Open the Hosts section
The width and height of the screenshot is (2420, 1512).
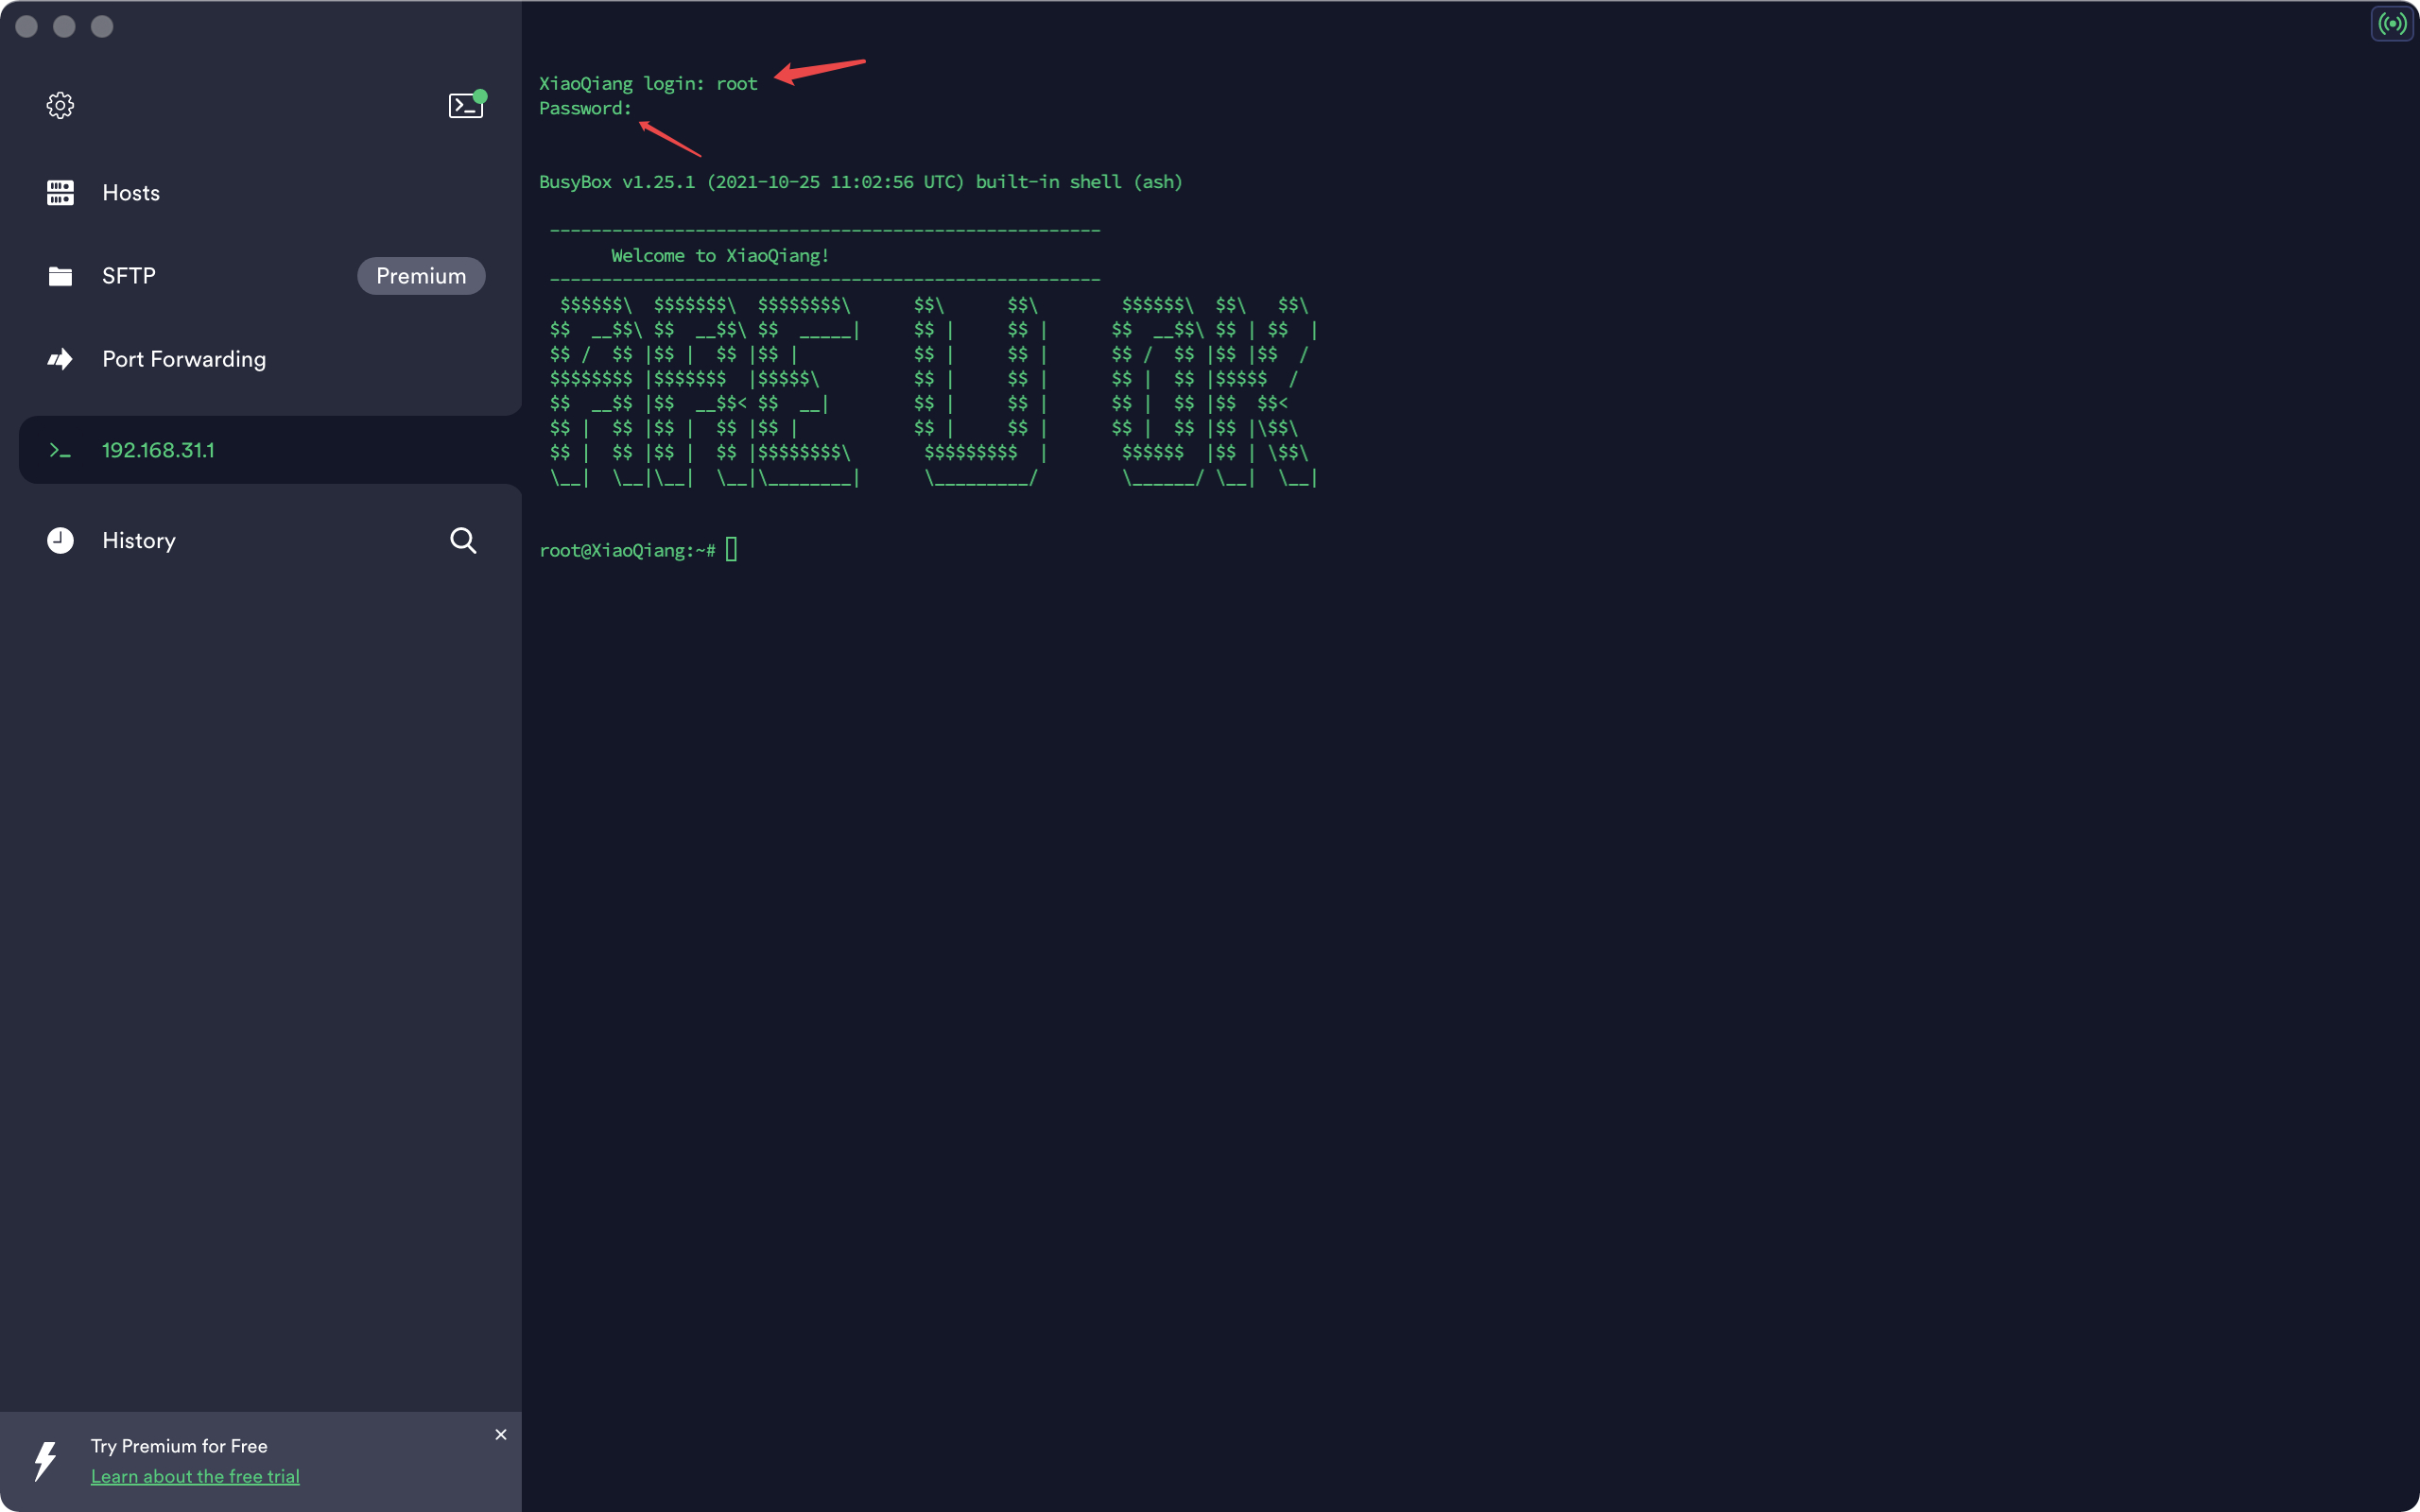pos(131,192)
